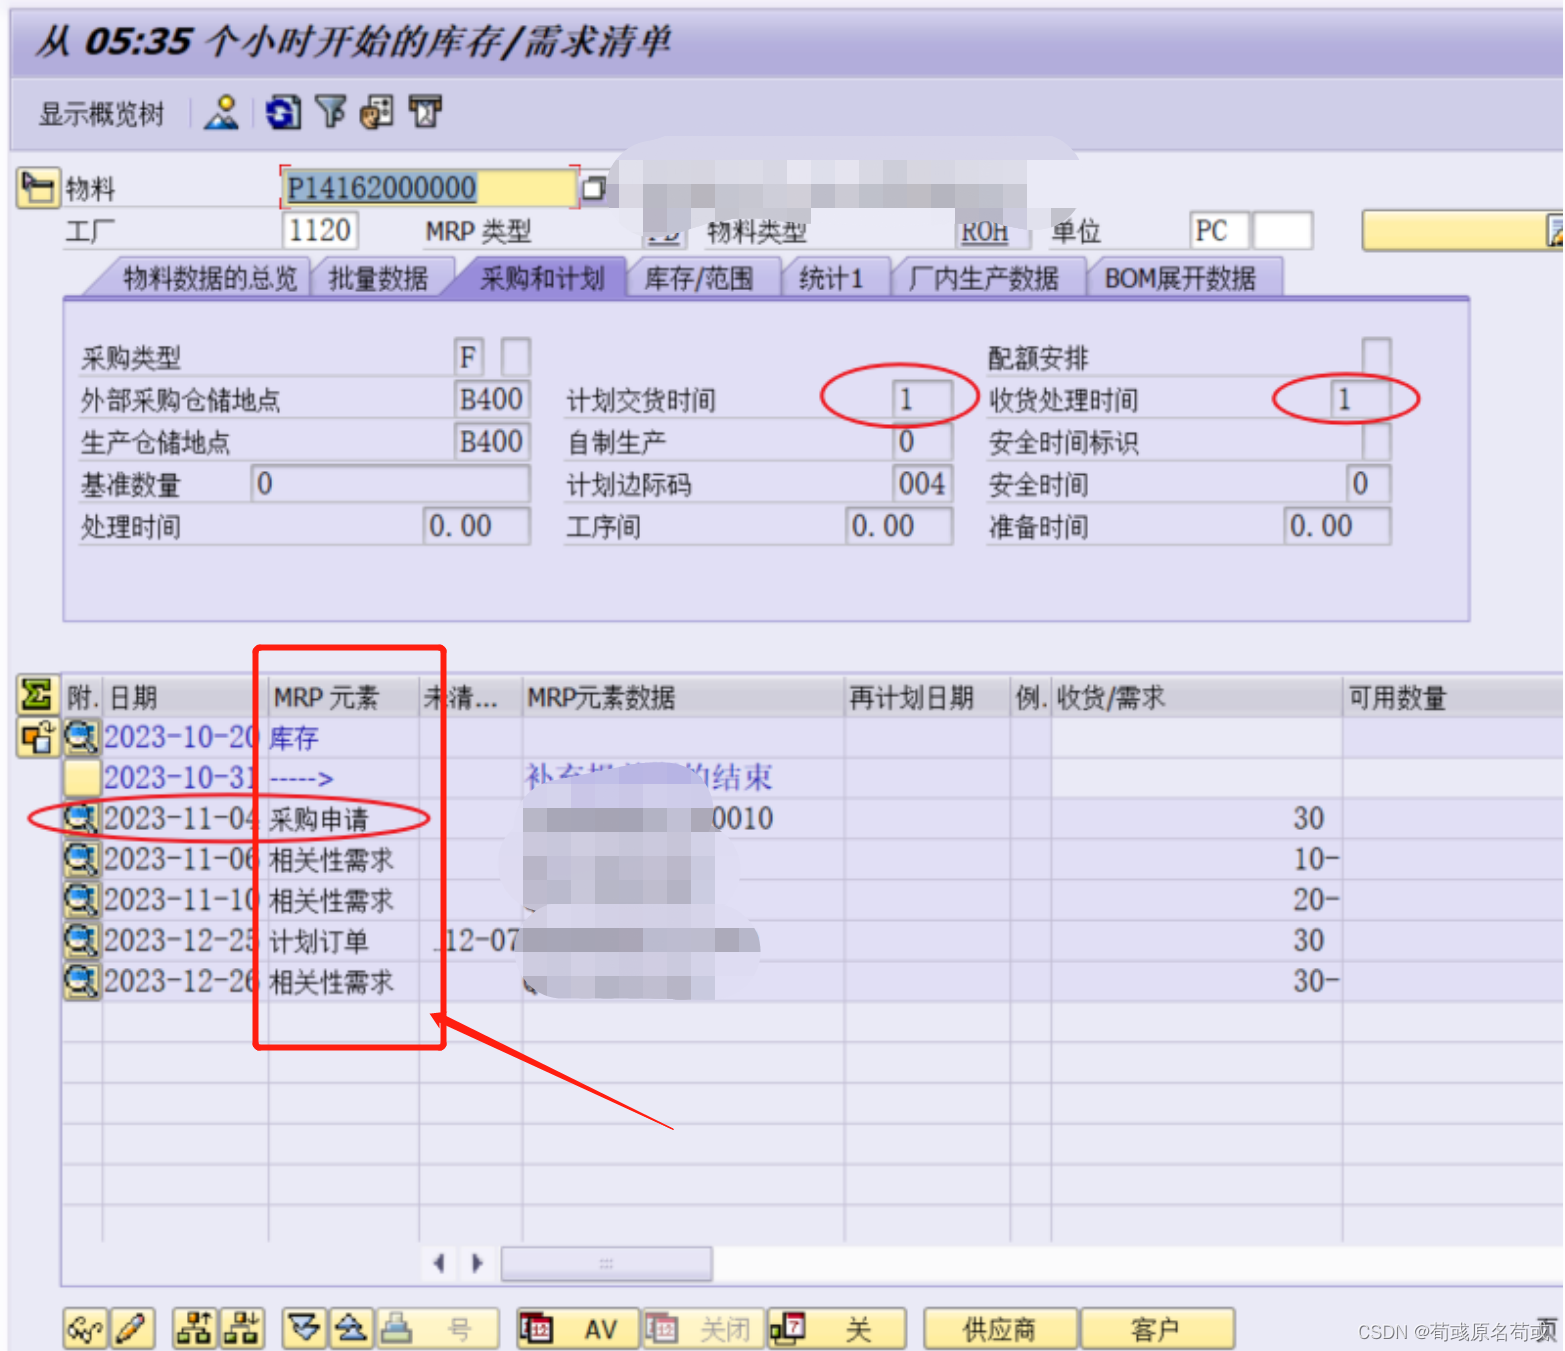Viewport: 1565px width, 1351px height.
Task: Refresh the stock/requirements list
Action: 283,112
